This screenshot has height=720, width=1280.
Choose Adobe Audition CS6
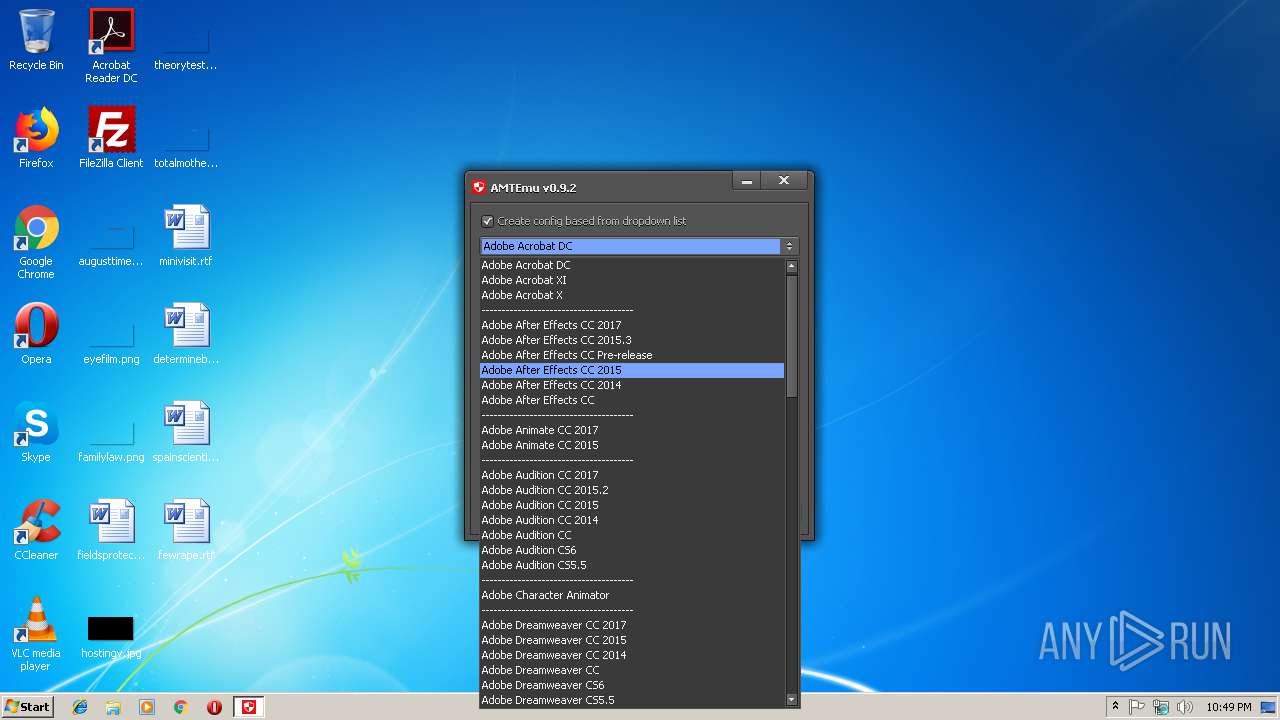coord(632,550)
